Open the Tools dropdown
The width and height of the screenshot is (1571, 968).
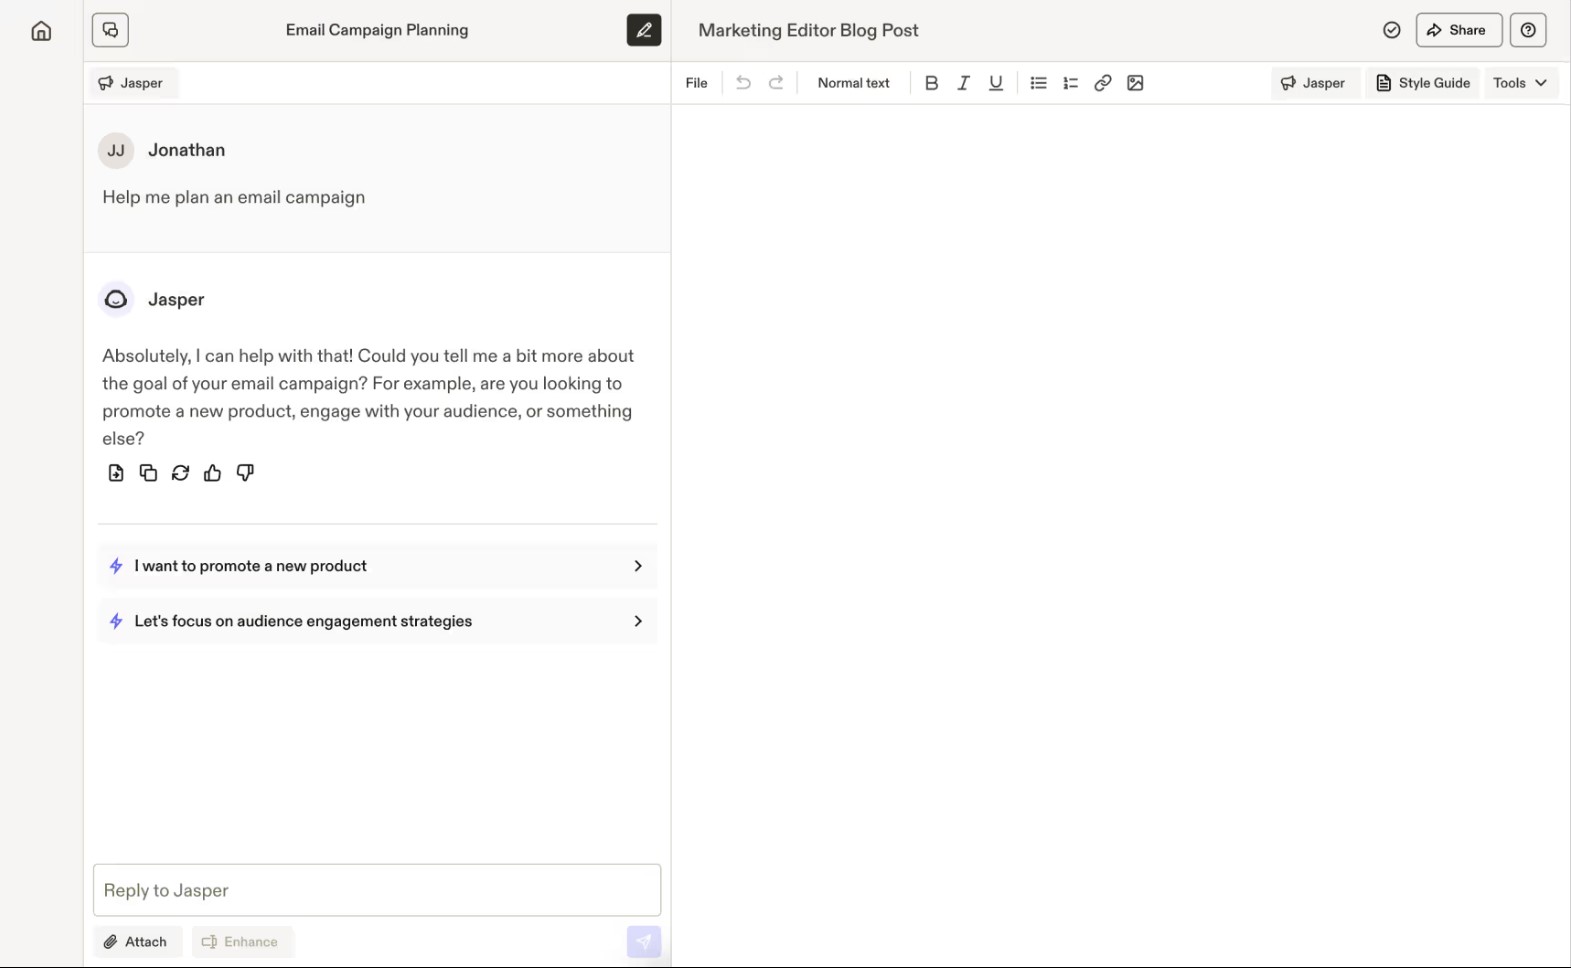tap(1521, 83)
